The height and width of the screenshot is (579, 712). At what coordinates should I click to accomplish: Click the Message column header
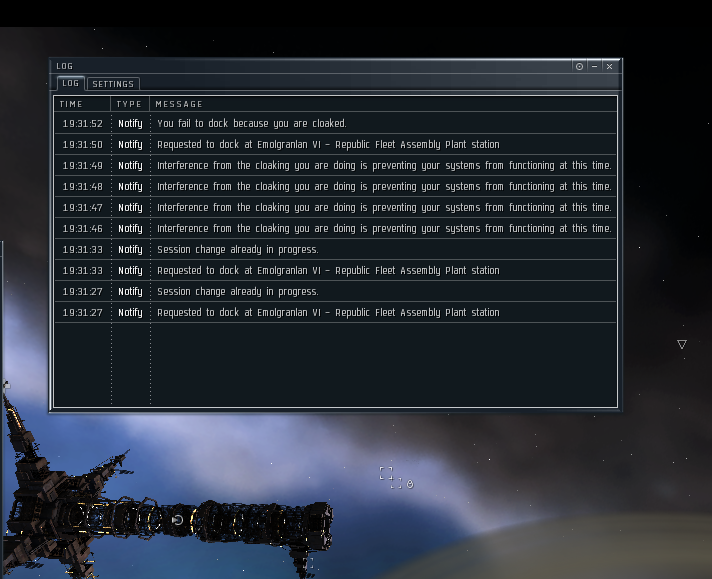pyautogui.click(x=383, y=104)
